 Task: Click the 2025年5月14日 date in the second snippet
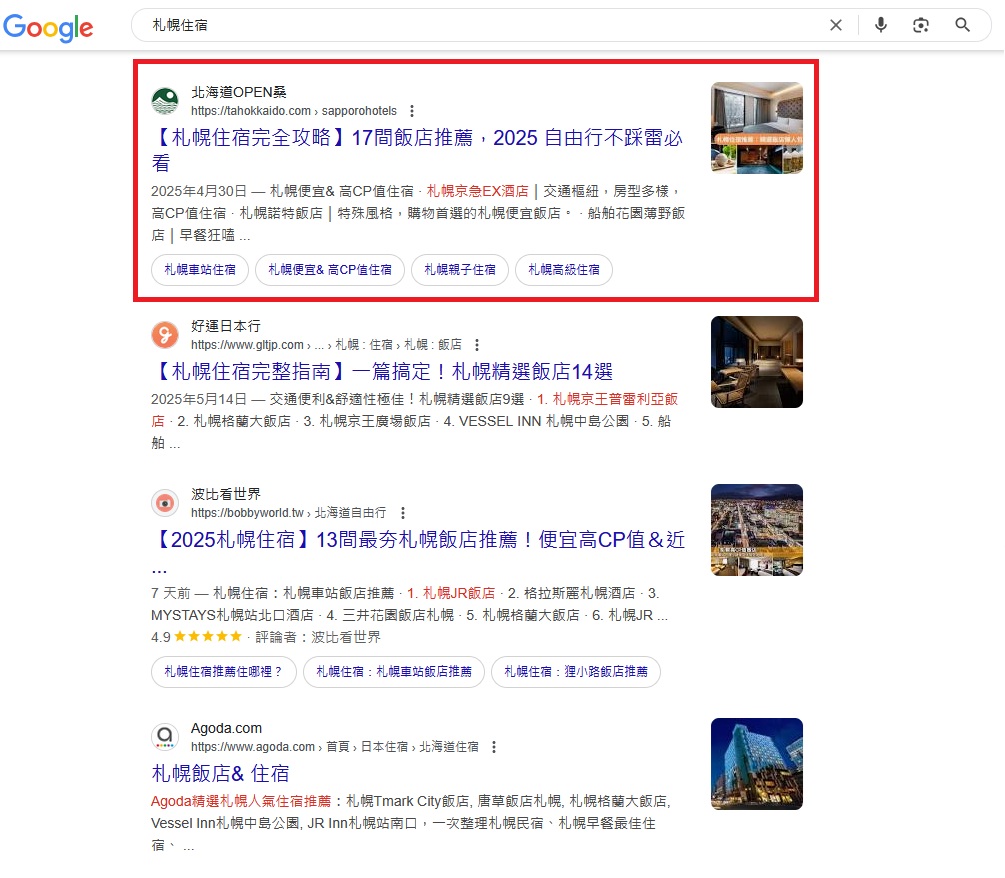(x=199, y=399)
